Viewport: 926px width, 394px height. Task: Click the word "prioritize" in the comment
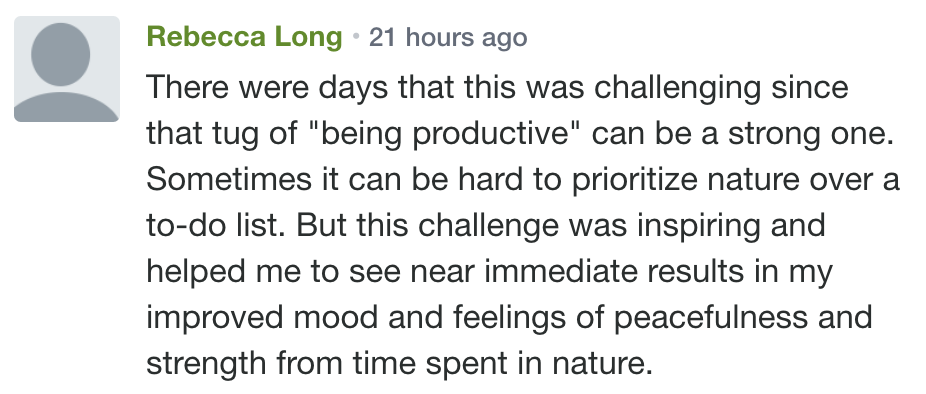pos(635,180)
